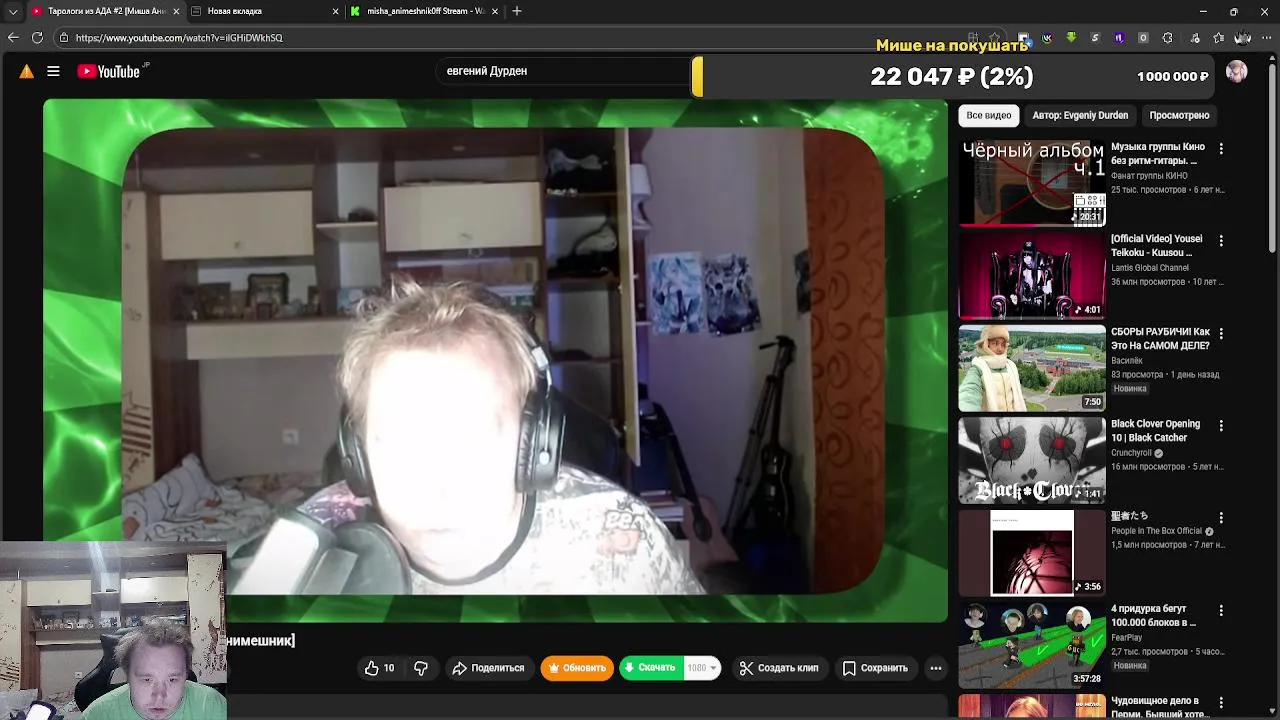The width and height of the screenshot is (1280, 720).
Task: Click the VK extension icon
Action: pos(1047,38)
